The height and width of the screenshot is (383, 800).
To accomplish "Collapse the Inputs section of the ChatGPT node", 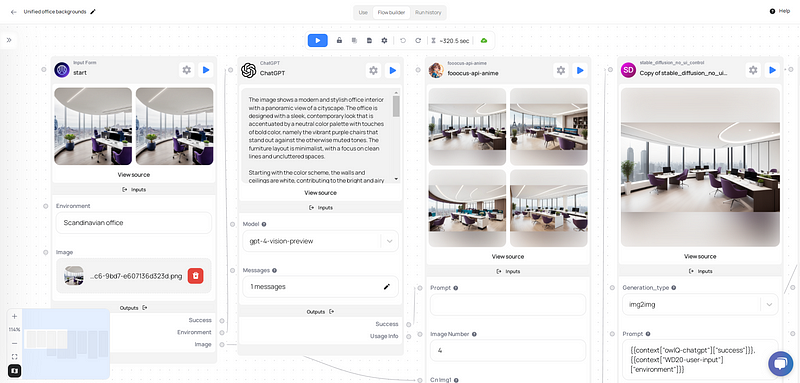I will (x=320, y=208).
